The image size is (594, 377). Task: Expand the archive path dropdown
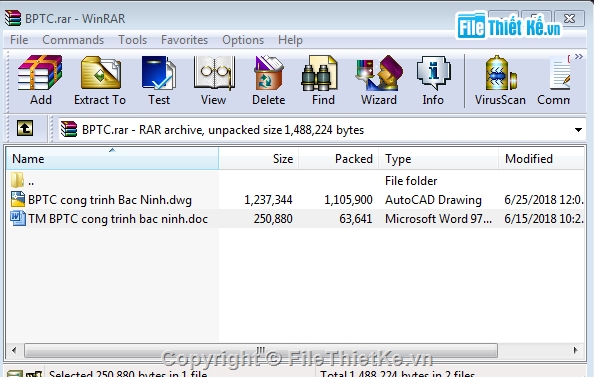(x=578, y=130)
